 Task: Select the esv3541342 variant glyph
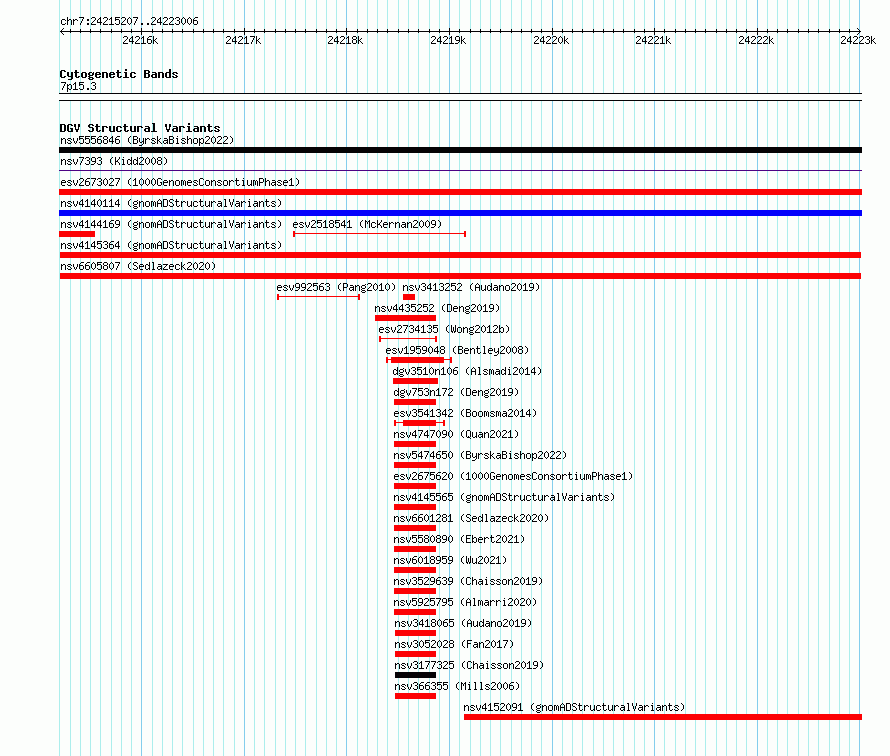419,423
